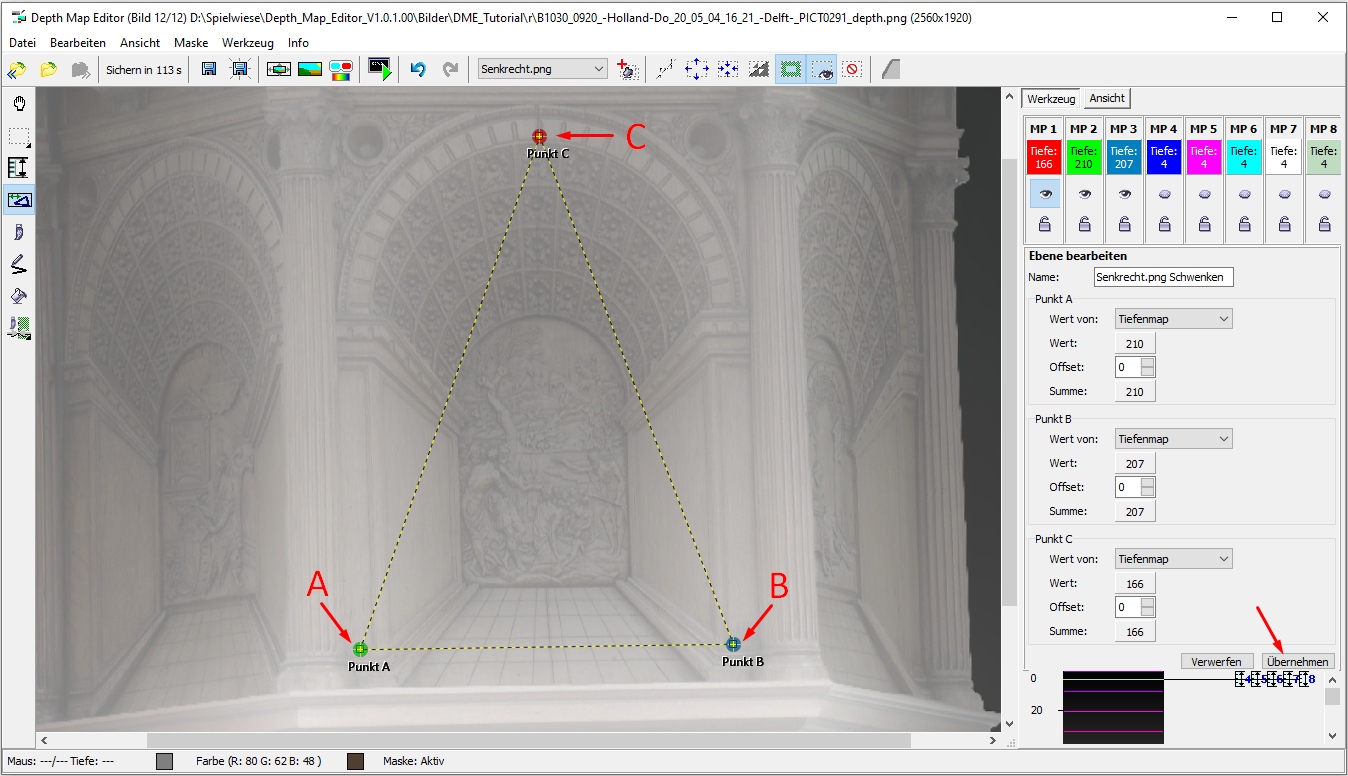The height and width of the screenshot is (776, 1348).
Task: Click the save (floppy disk) icon
Action: 209,69
